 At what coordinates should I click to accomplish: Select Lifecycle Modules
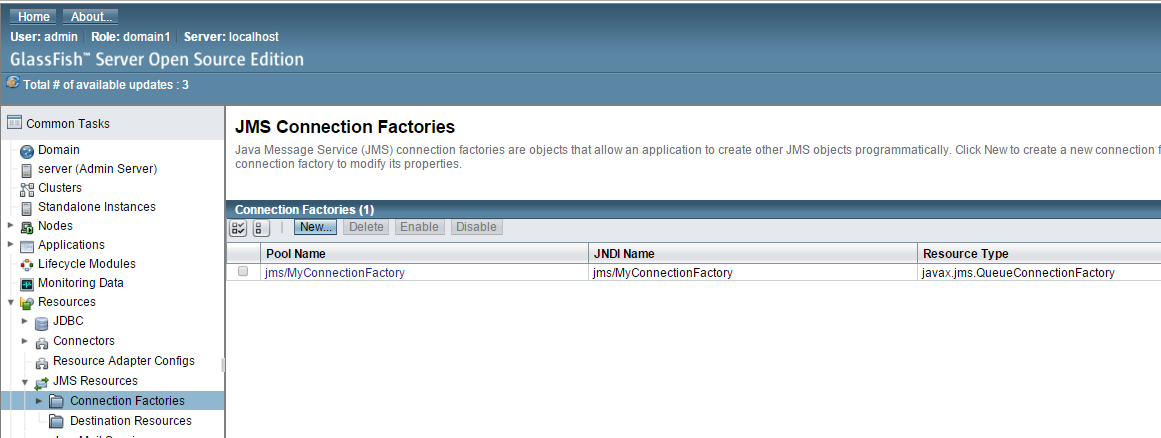(x=87, y=263)
